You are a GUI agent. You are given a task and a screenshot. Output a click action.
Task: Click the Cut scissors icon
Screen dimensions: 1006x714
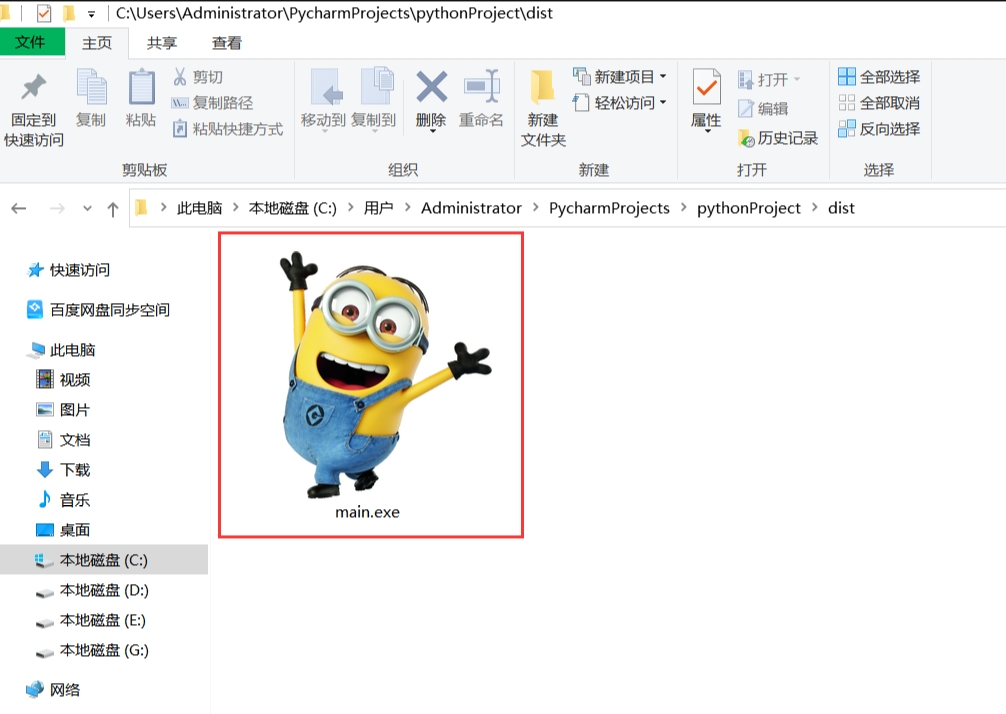coord(180,77)
